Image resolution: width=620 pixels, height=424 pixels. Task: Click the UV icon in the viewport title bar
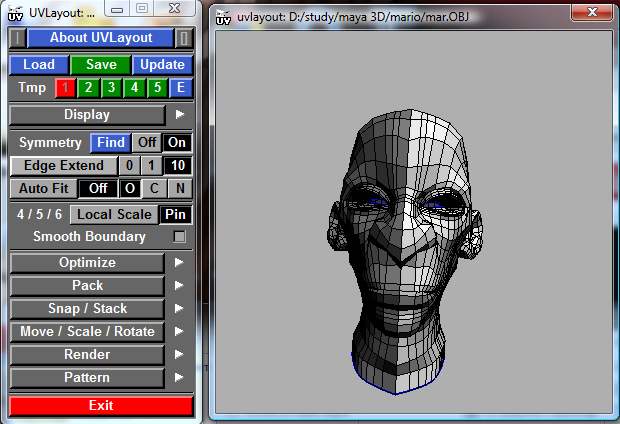point(224,17)
